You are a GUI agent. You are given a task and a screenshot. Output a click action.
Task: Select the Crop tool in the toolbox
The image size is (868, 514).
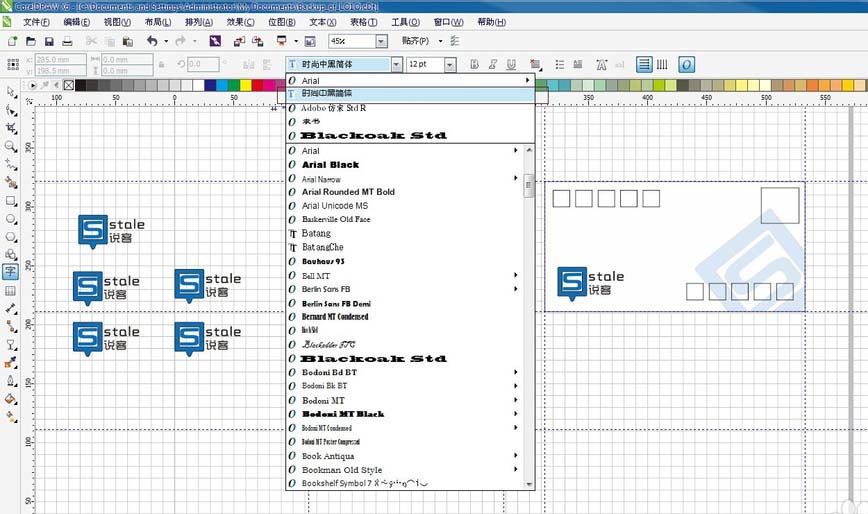click(x=11, y=128)
